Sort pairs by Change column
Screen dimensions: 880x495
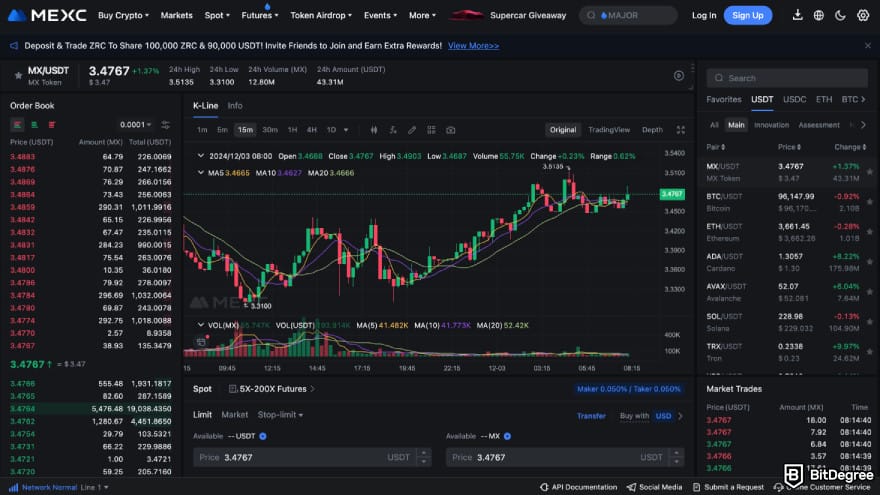point(850,146)
